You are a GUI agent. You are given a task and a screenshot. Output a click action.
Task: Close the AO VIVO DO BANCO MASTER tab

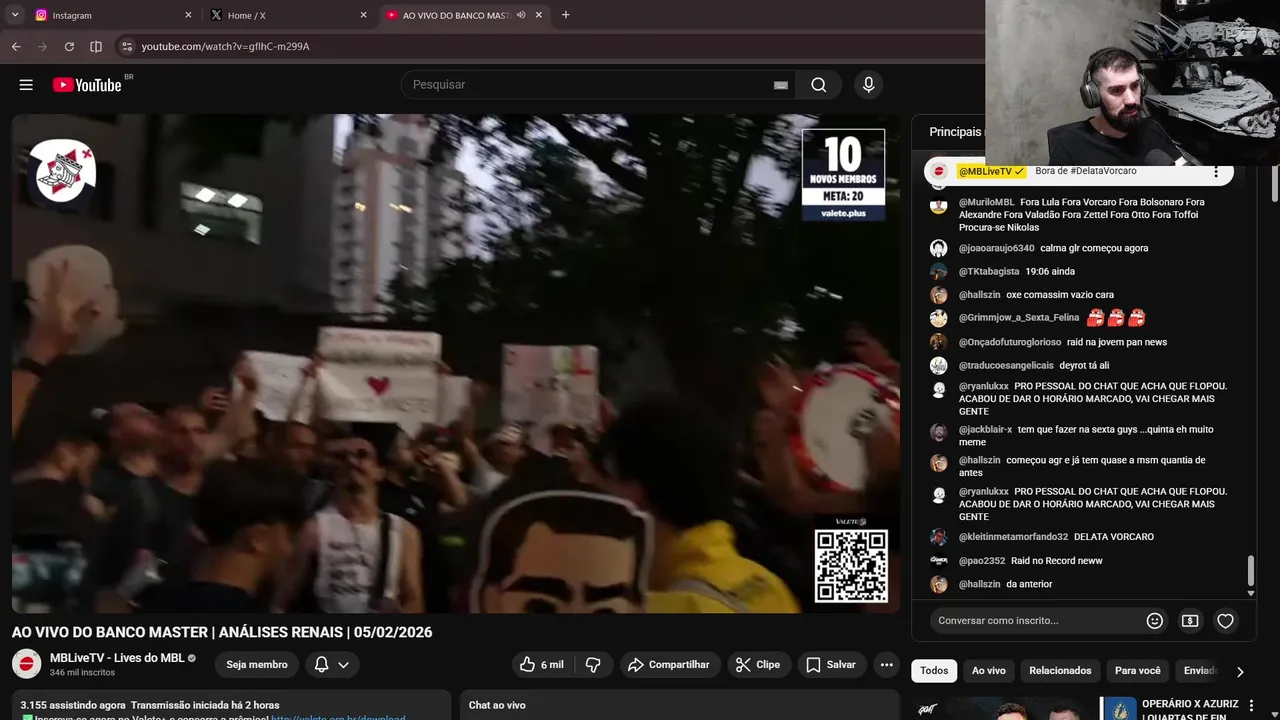539,15
